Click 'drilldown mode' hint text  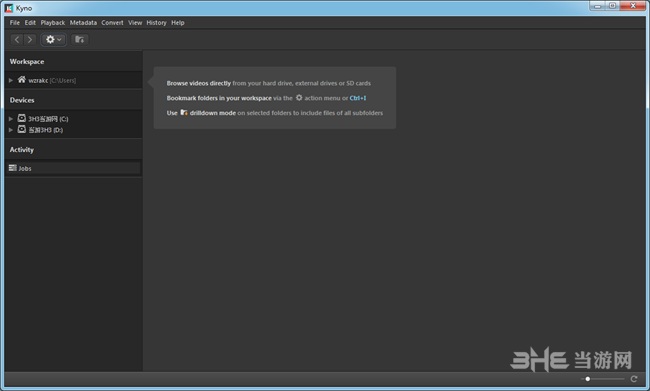213,113
